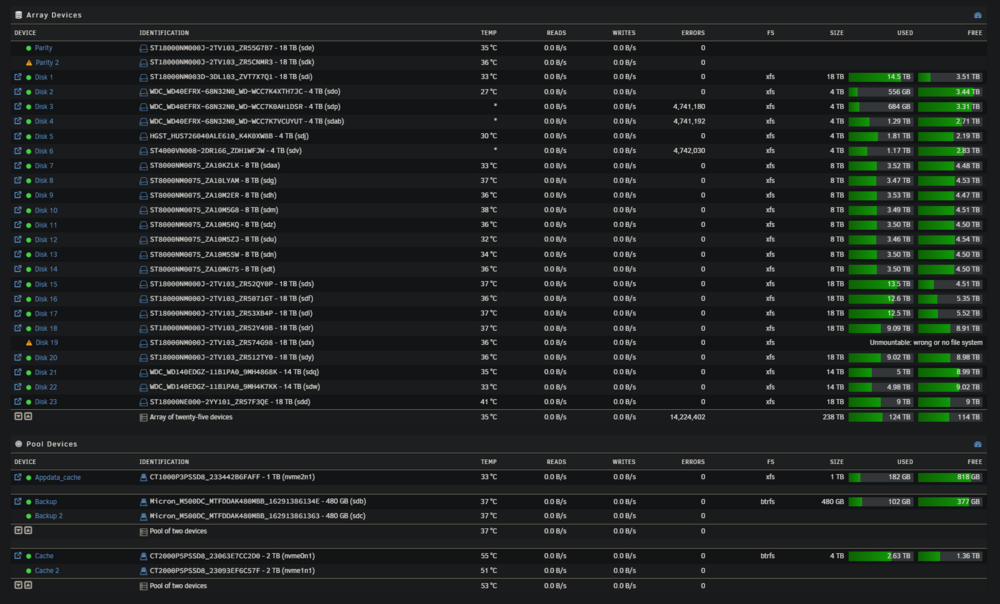Viewport: 1000px width, 604px height.
Task: Open the browse icon for the Backup pool
Action: [x=18, y=501]
